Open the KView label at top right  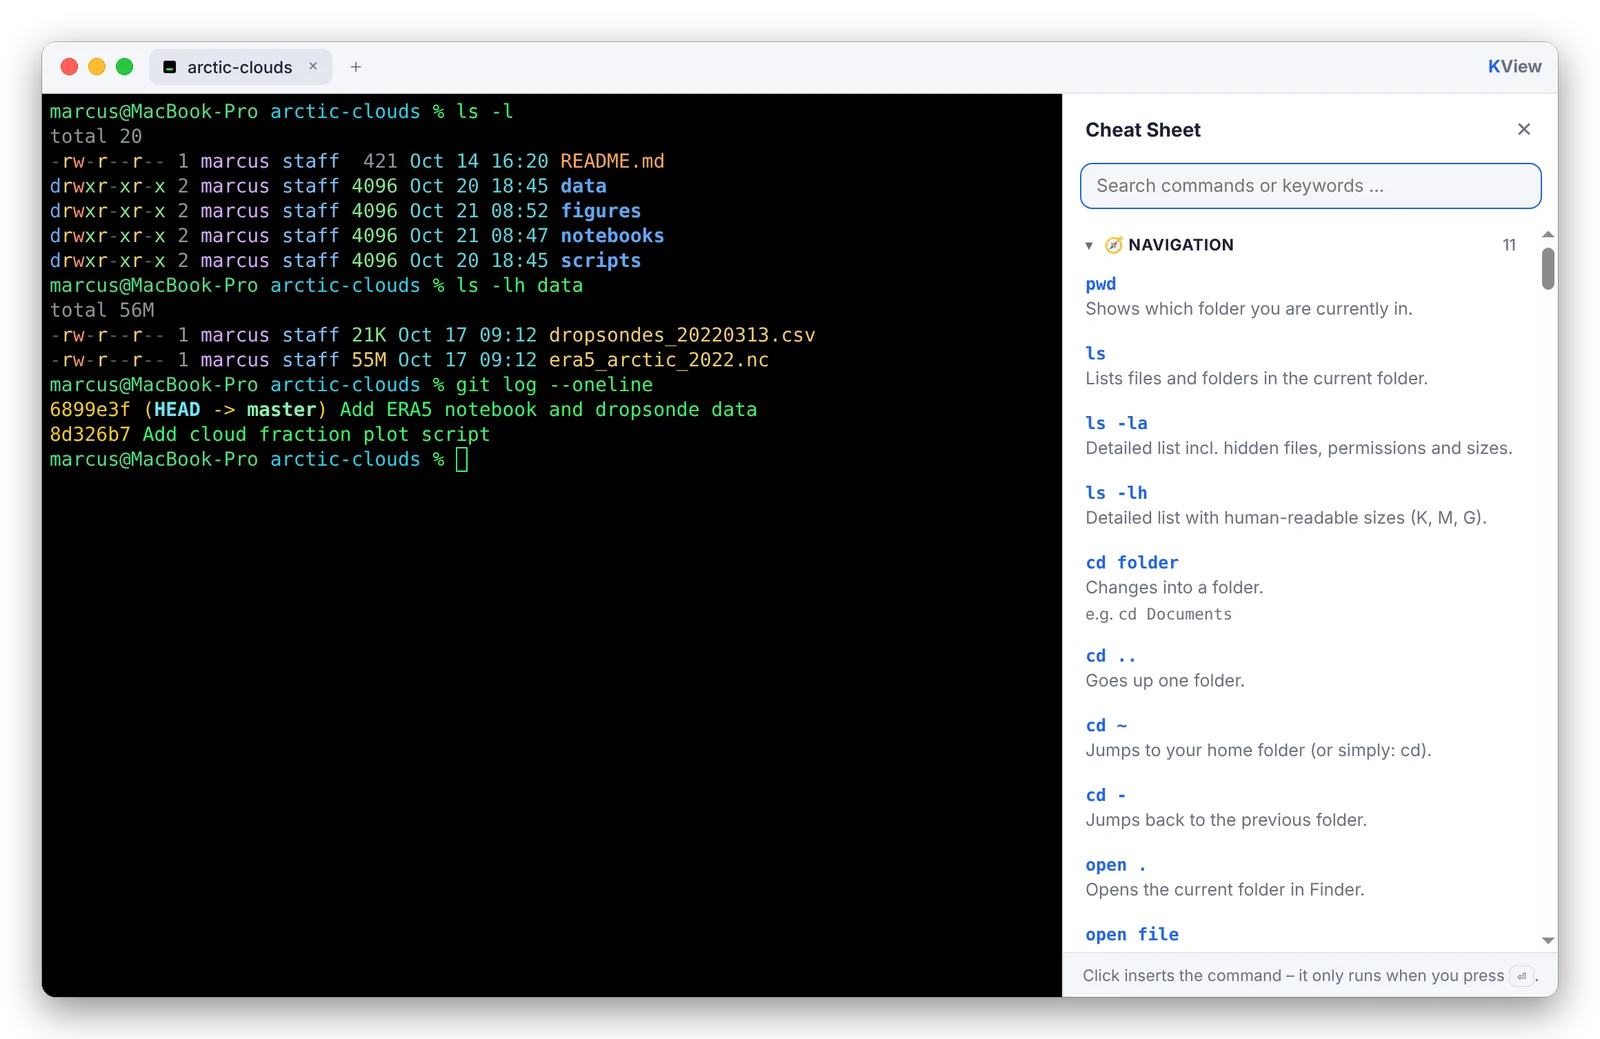click(1514, 67)
